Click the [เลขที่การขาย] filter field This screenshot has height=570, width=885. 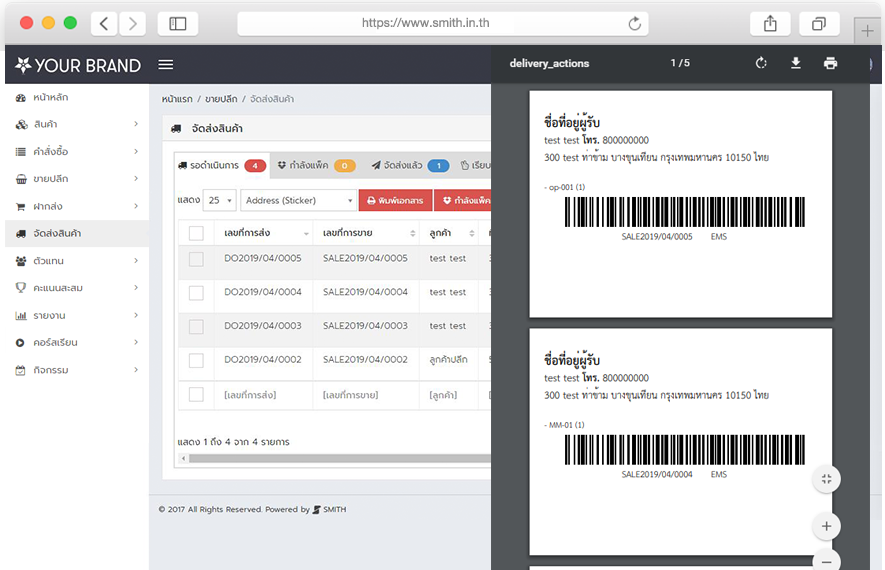tap(366, 395)
